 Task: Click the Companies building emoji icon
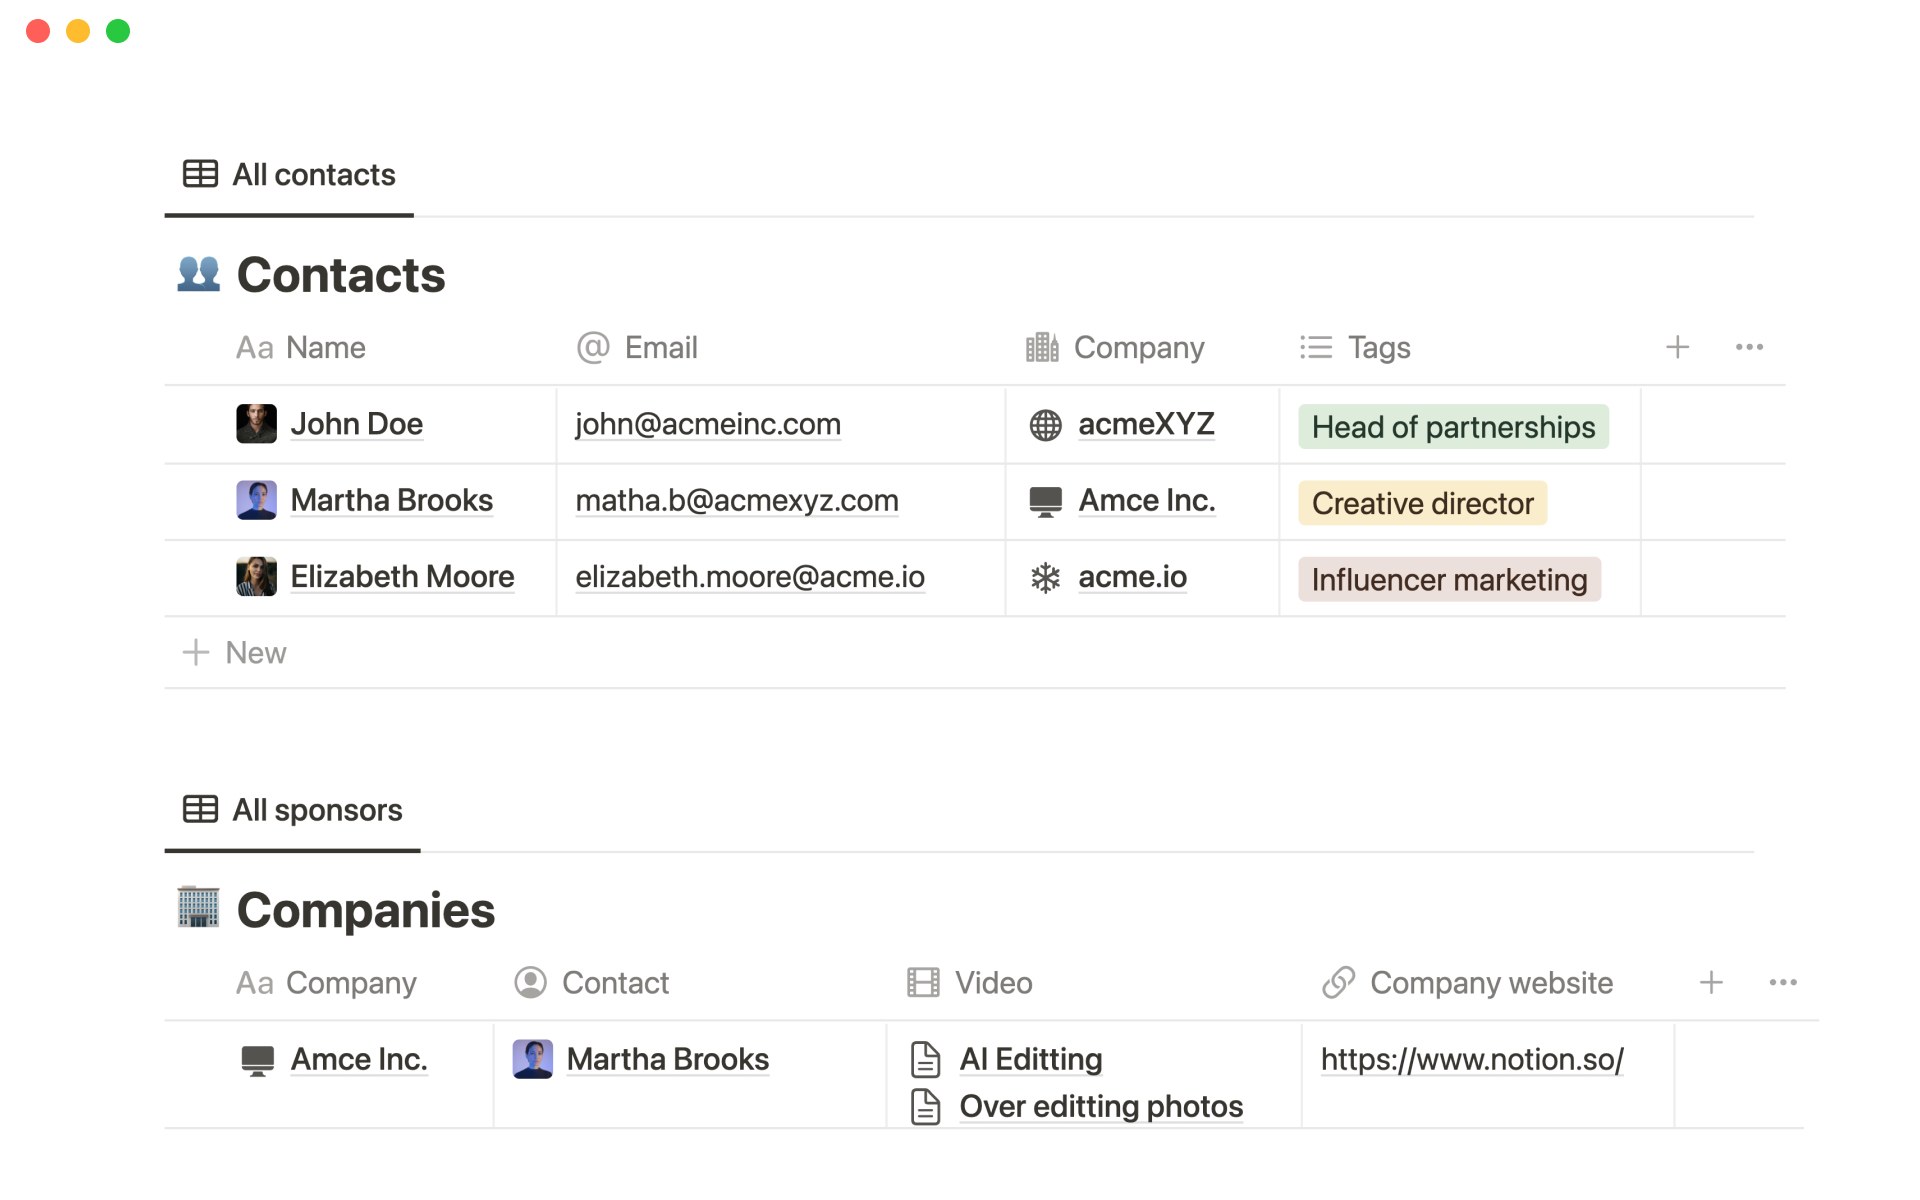(198, 908)
